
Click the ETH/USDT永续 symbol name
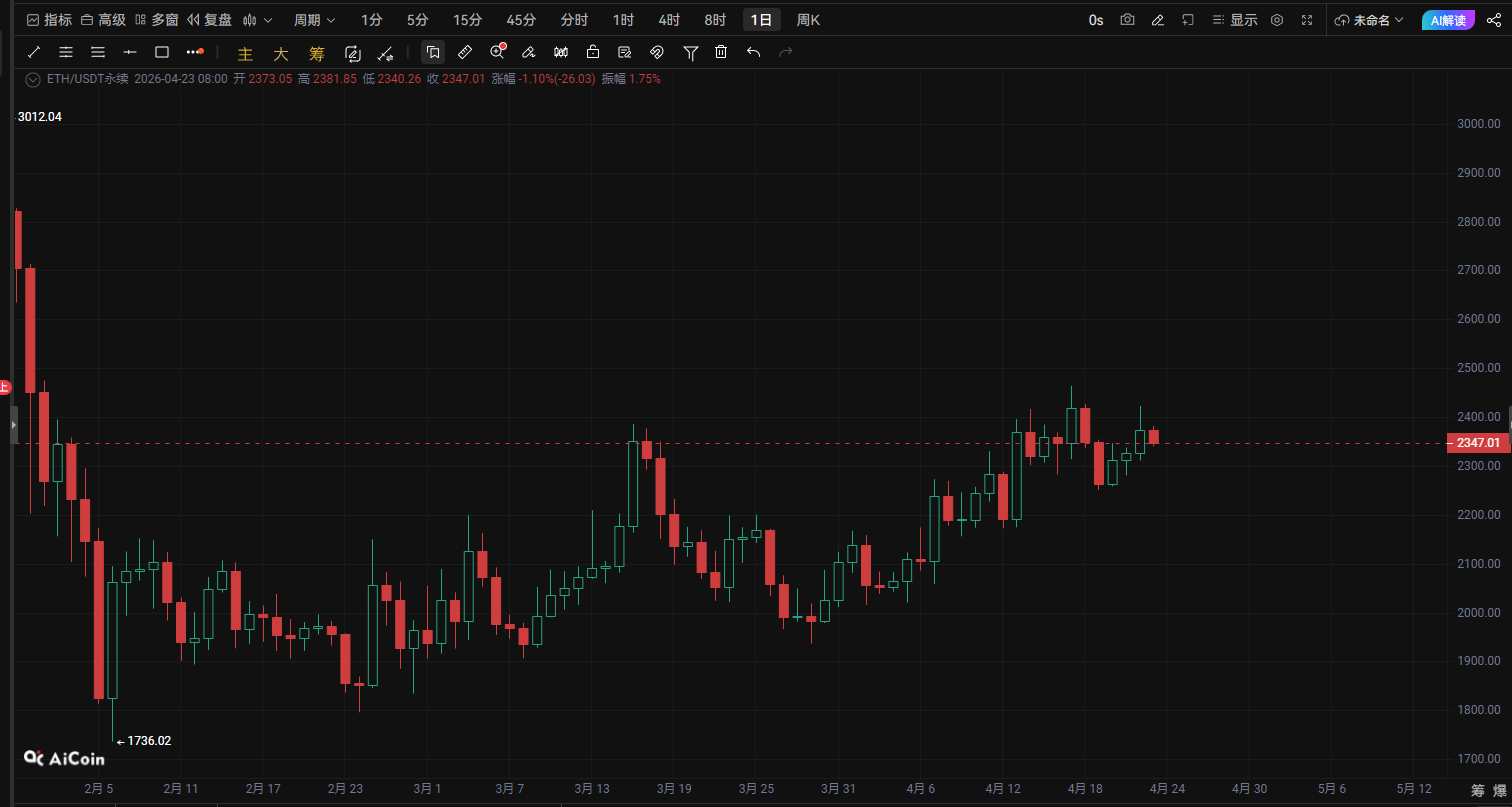tap(87, 79)
